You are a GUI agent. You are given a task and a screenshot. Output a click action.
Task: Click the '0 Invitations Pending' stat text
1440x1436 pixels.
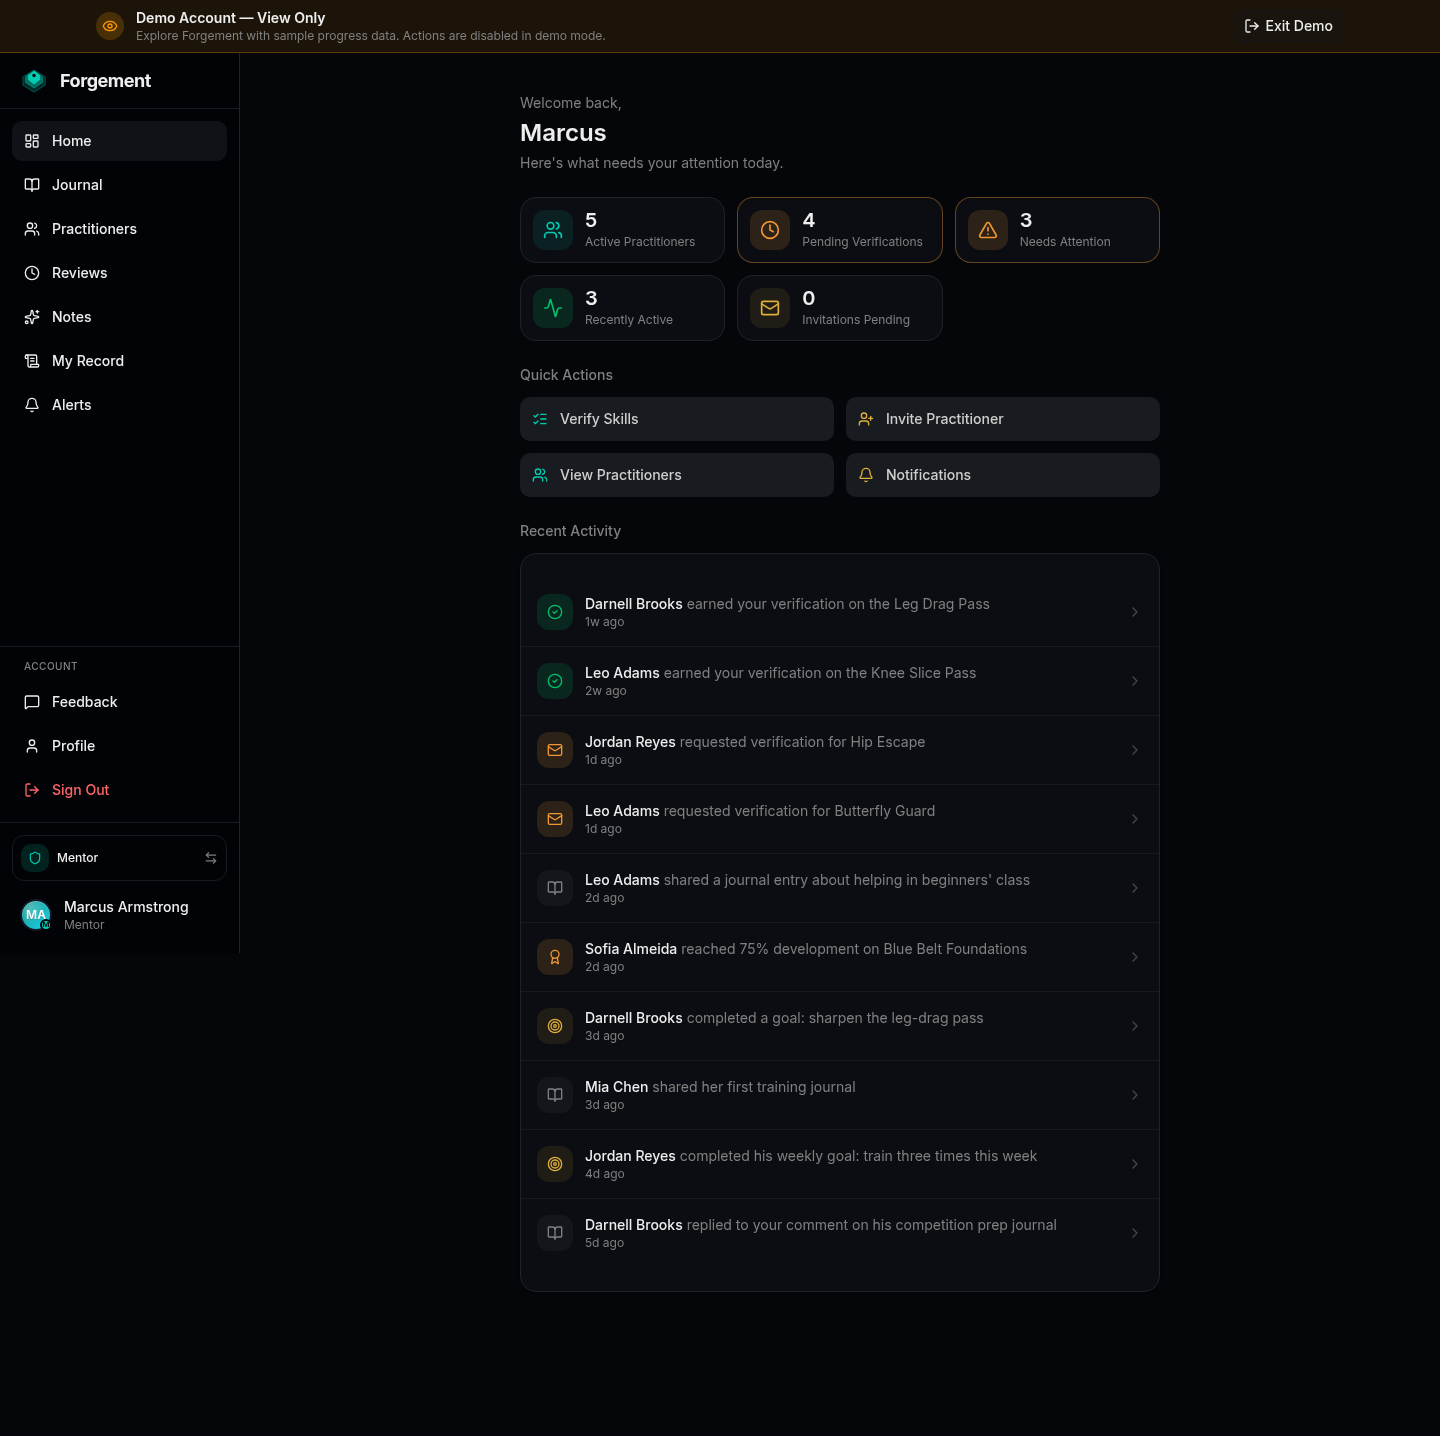click(x=856, y=308)
